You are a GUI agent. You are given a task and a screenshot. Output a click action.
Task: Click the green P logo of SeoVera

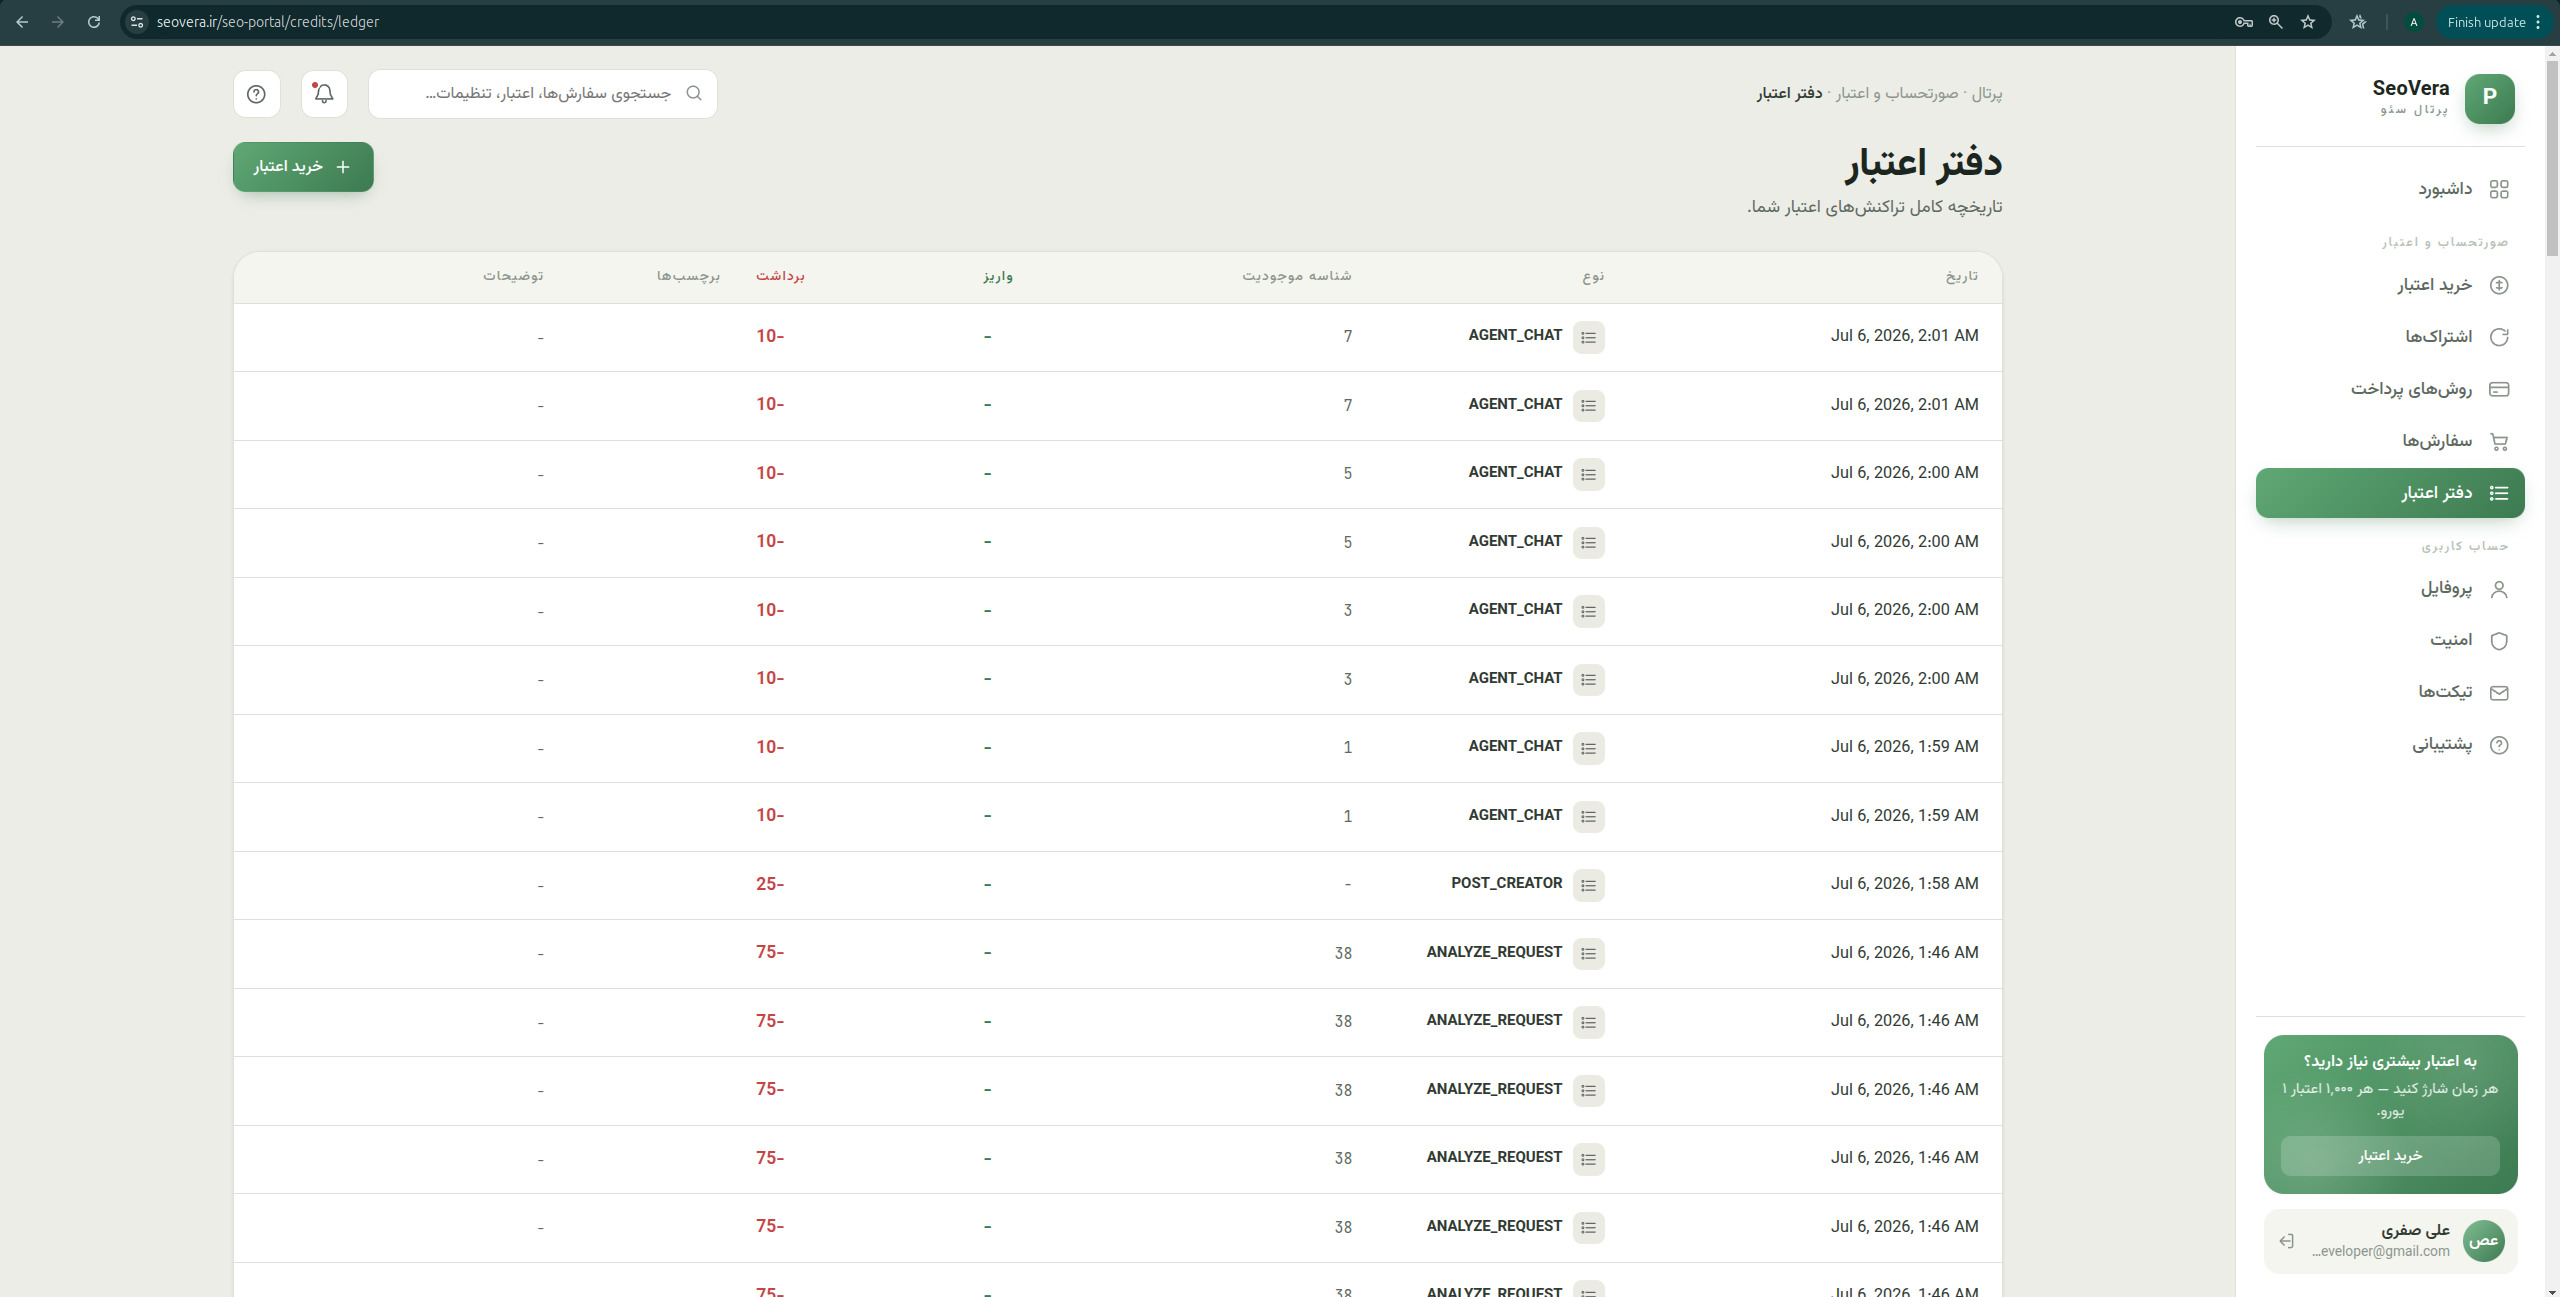pyautogui.click(x=2490, y=98)
